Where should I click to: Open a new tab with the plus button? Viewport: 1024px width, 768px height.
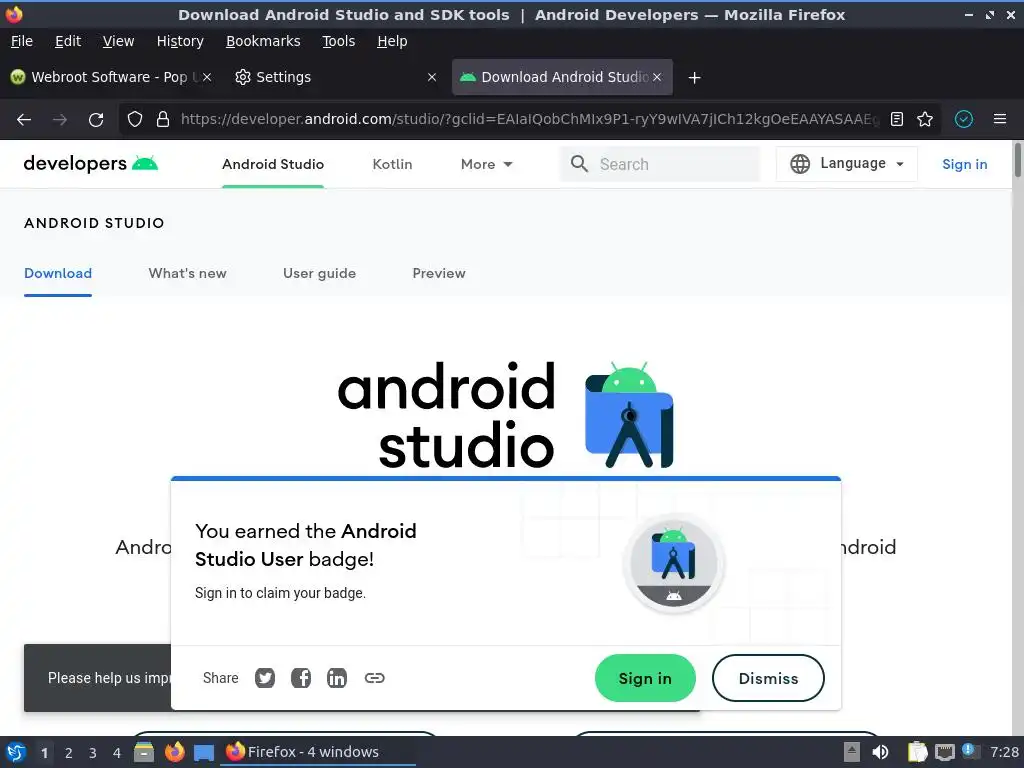[x=694, y=78]
